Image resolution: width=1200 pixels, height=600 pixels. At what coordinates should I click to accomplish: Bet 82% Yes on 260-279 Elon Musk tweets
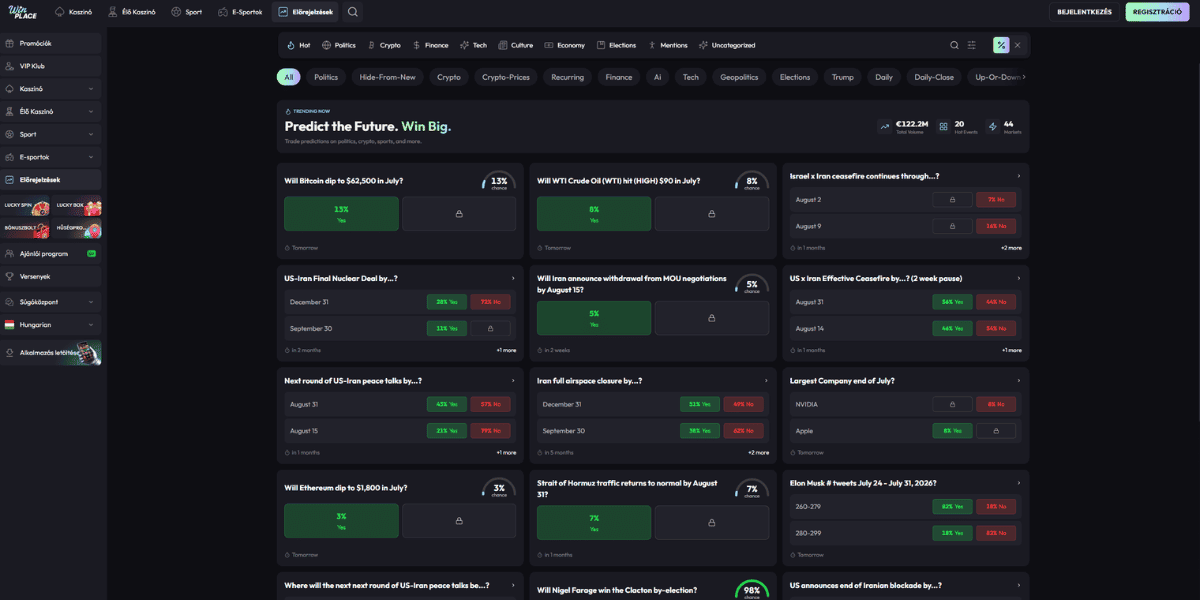952,507
